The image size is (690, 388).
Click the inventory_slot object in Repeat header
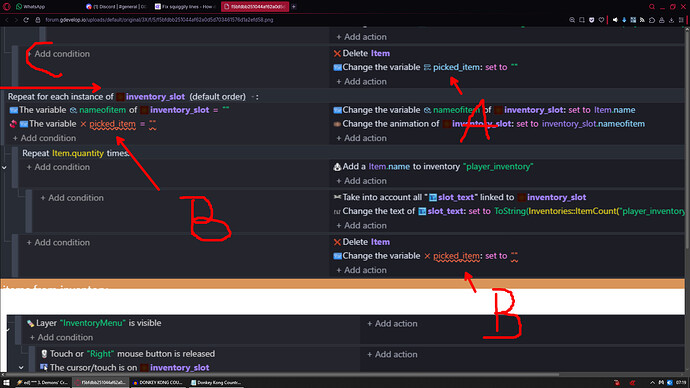(155, 97)
